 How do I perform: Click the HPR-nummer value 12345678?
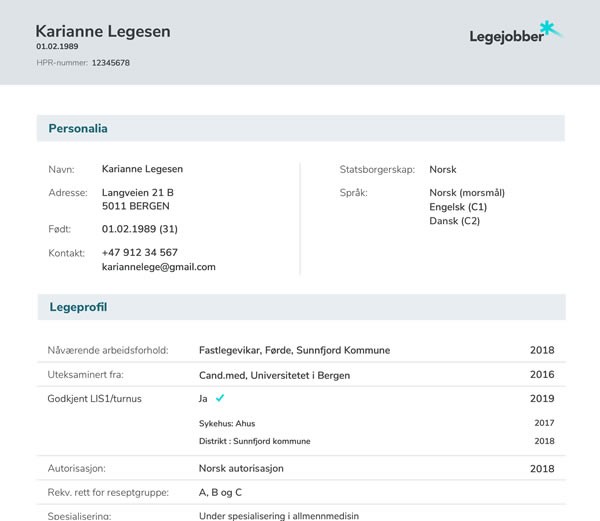(110, 63)
